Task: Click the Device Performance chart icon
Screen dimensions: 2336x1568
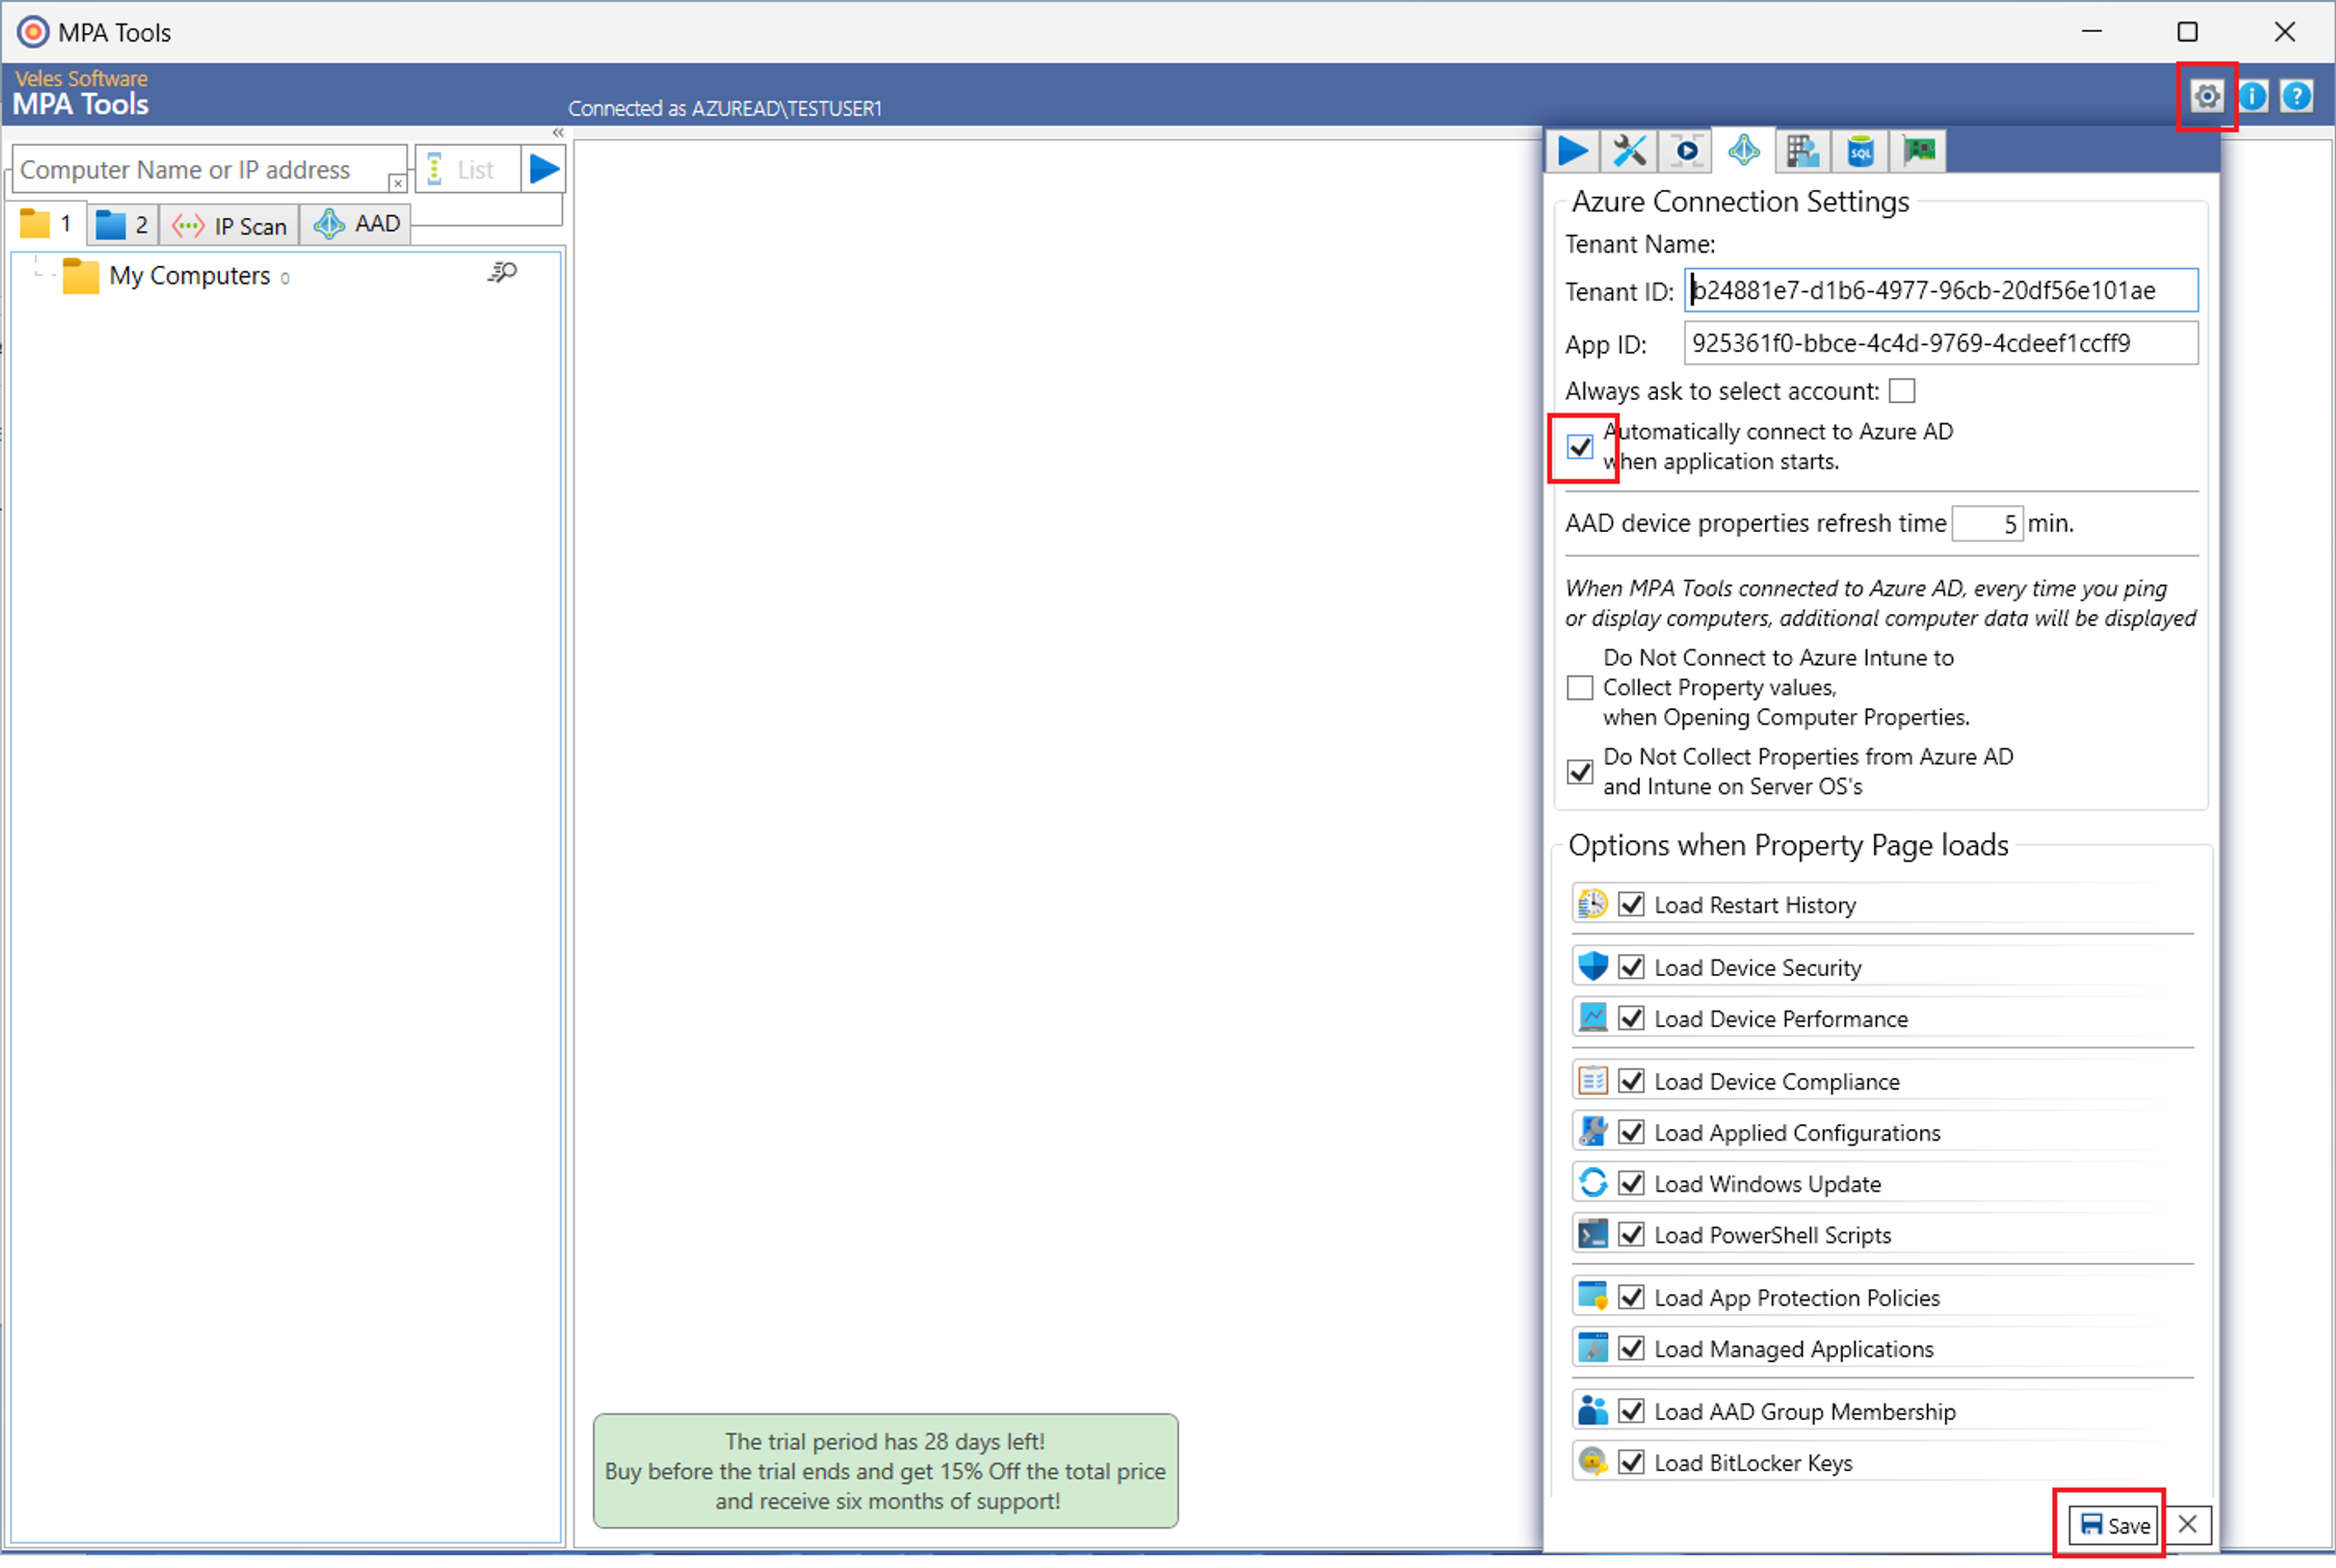Action: [x=1592, y=1018]
